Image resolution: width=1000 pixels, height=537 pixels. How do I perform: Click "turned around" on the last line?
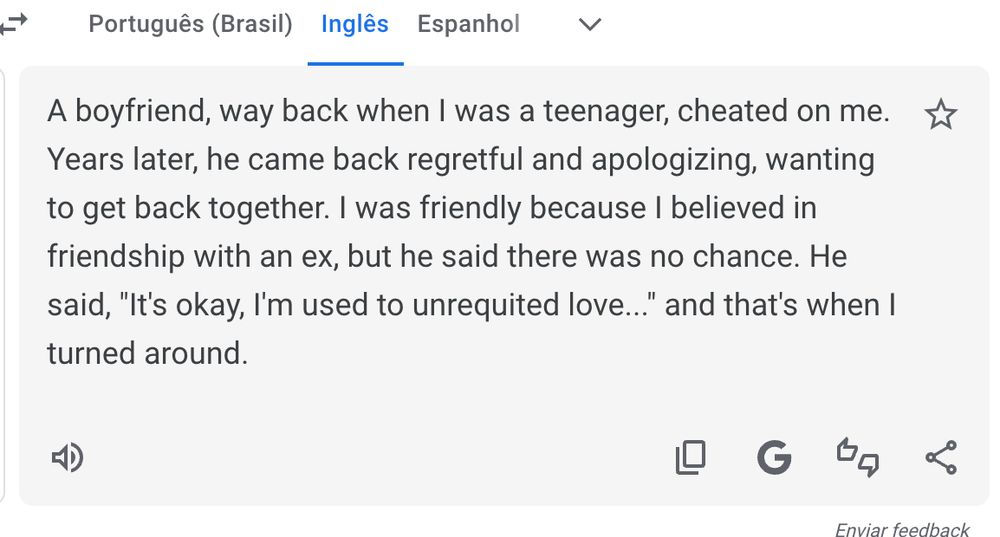pos(146,353)
